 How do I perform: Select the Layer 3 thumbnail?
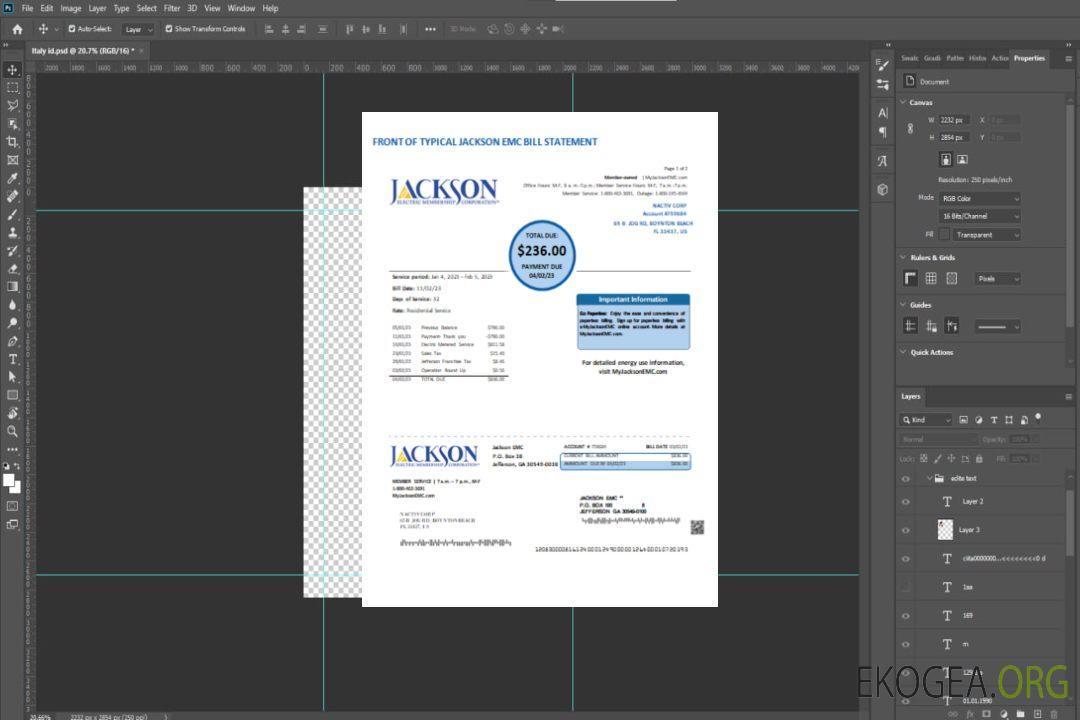pyautogui.click(x=945, y=530)
